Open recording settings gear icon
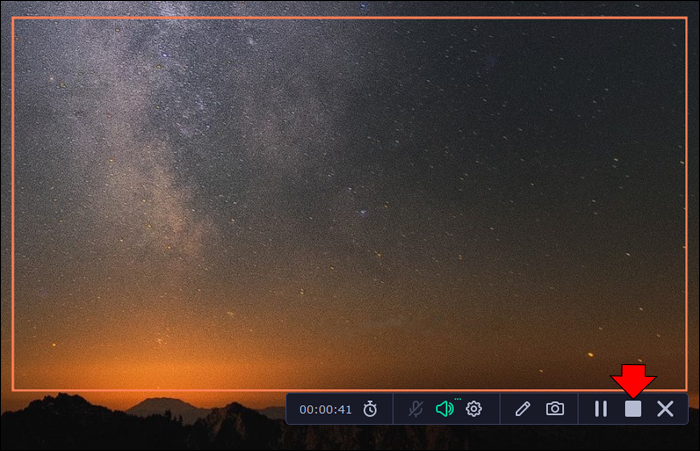 474,409
